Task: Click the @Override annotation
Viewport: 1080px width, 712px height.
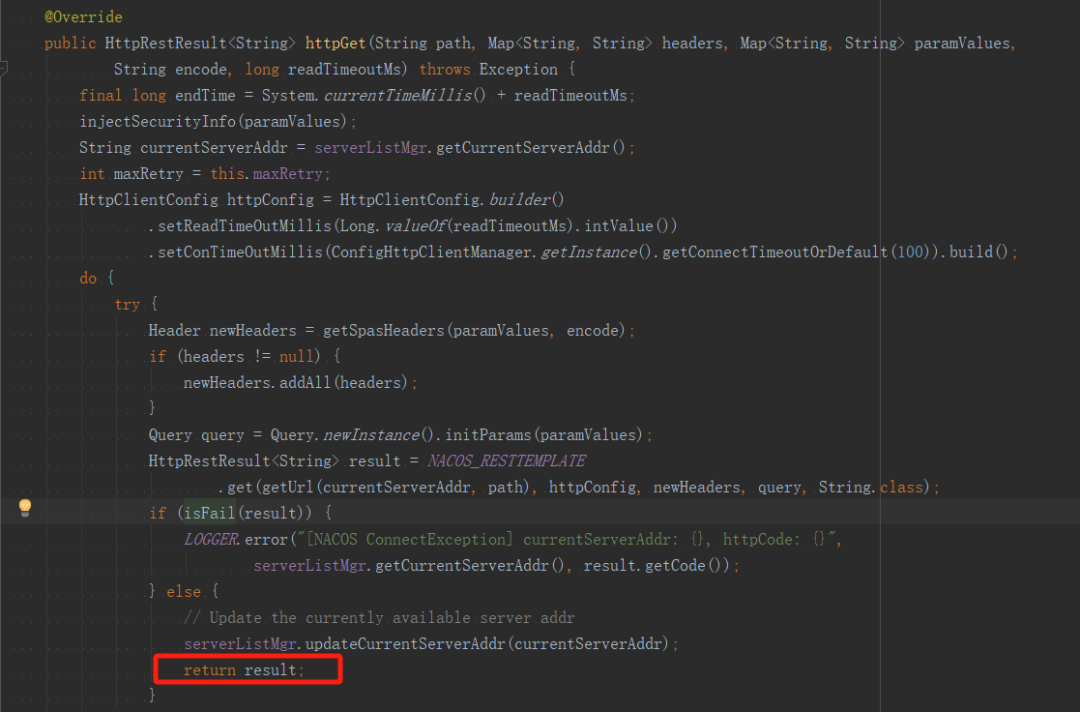Action: coord(83,17)
